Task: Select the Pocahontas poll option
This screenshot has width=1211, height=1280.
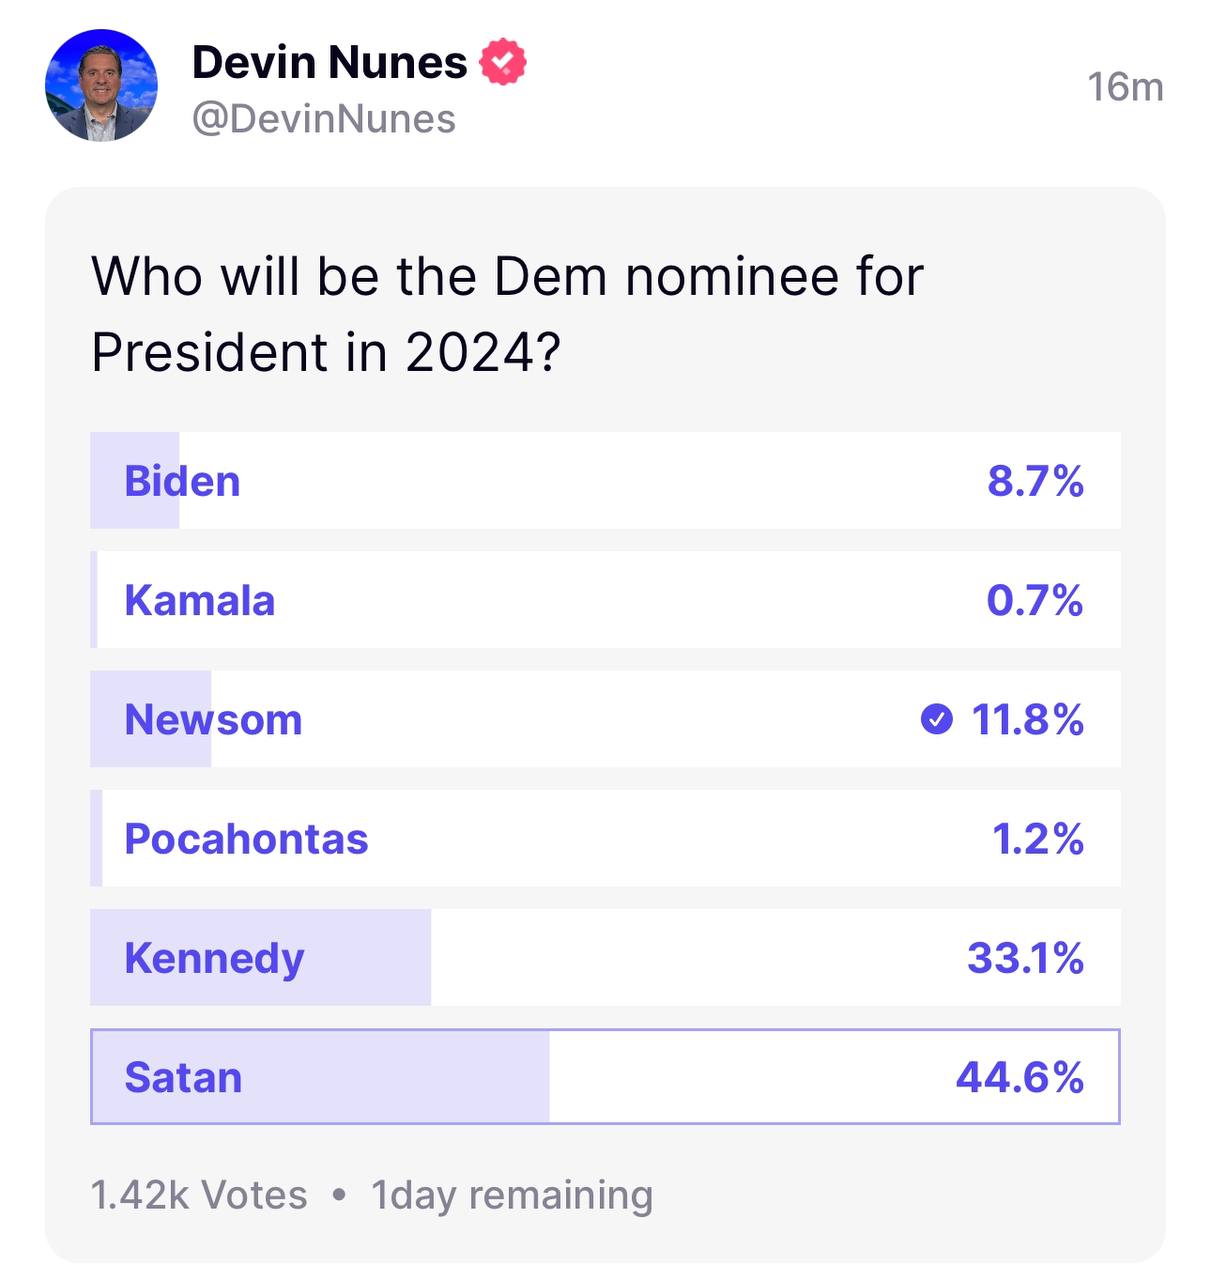Action: 605,838
